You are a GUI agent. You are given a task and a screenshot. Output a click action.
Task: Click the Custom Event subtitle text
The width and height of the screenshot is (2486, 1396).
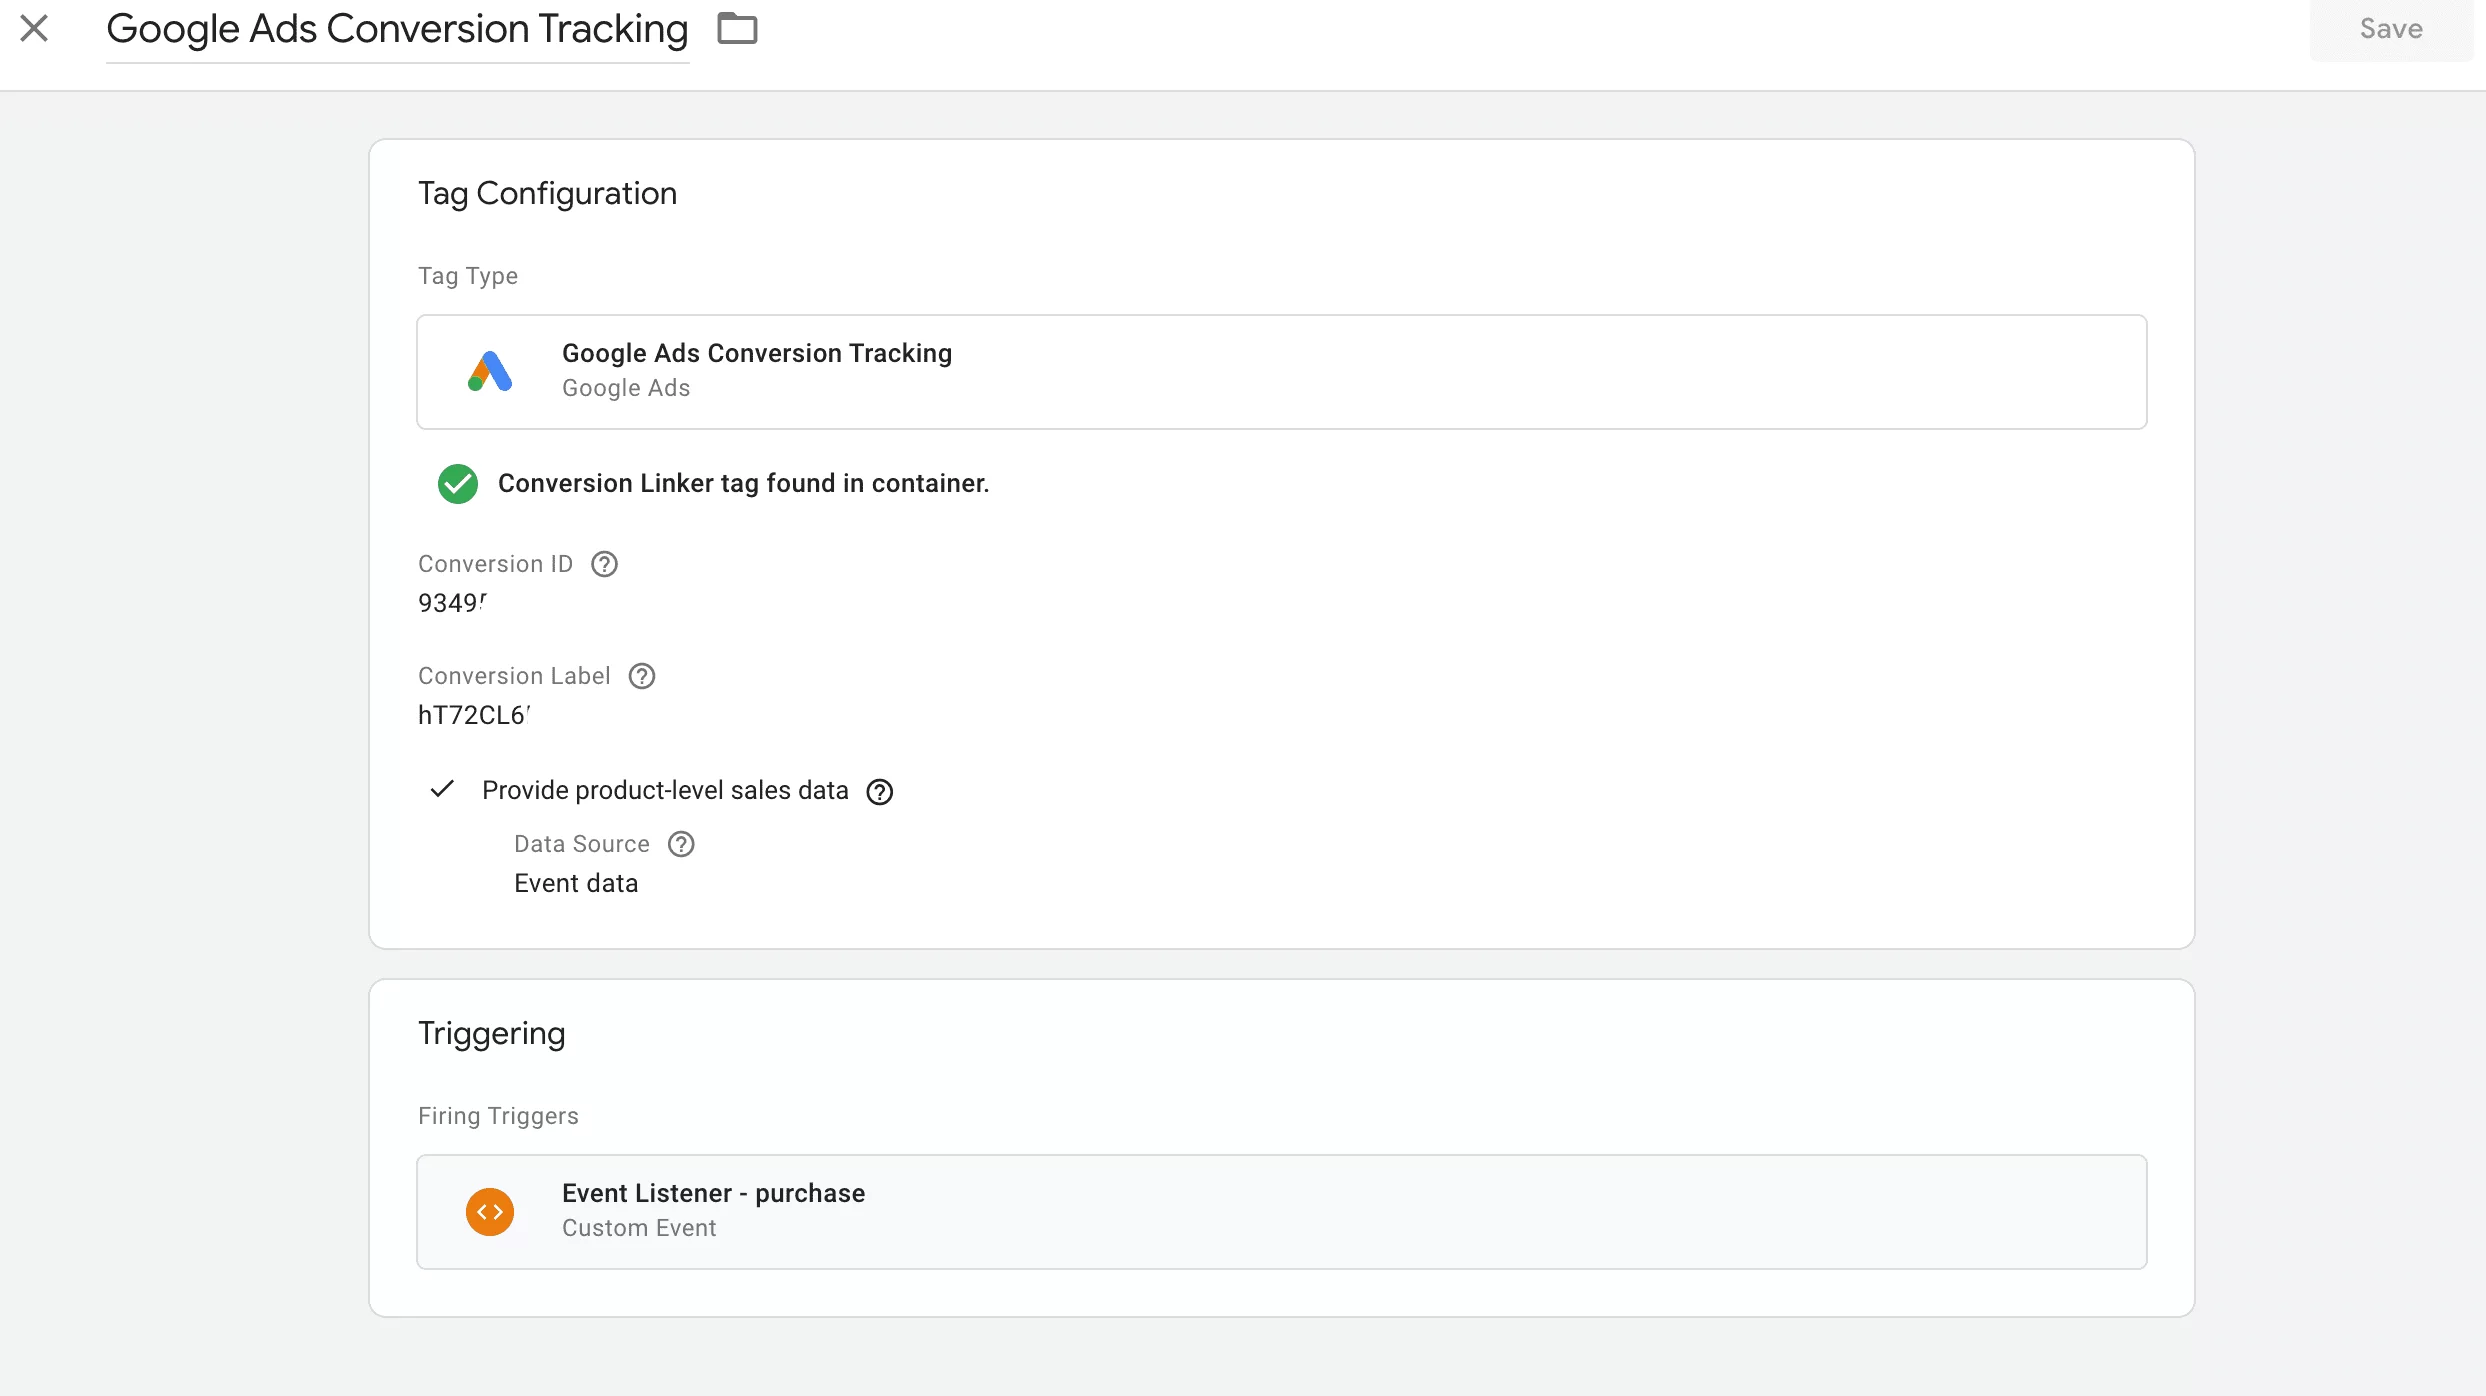(x=639, y=1228)
